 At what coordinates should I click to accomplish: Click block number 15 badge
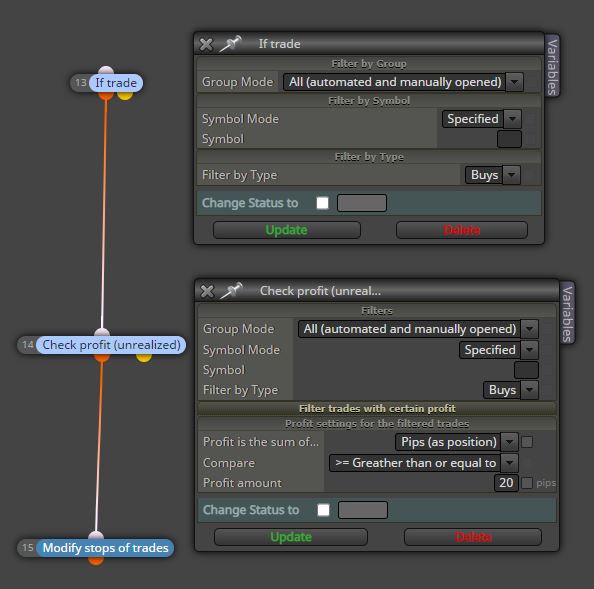28,548
